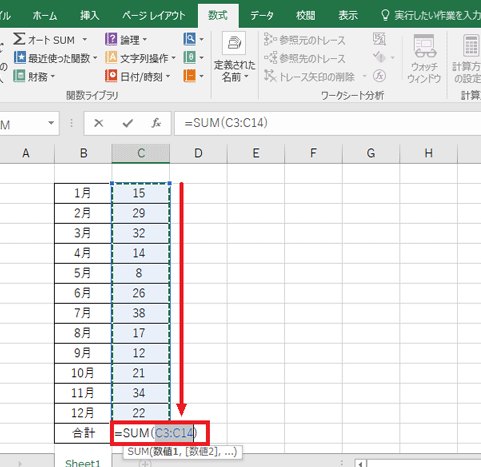
Task: Open the Error Checking dropdown arrow
Action: tap(393, 58)
